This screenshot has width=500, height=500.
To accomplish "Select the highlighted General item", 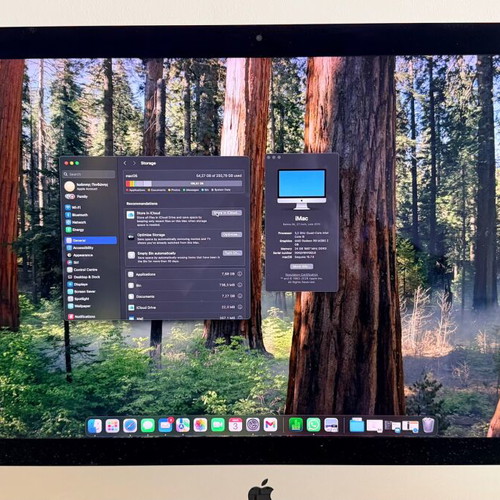I will click(90, 240).
